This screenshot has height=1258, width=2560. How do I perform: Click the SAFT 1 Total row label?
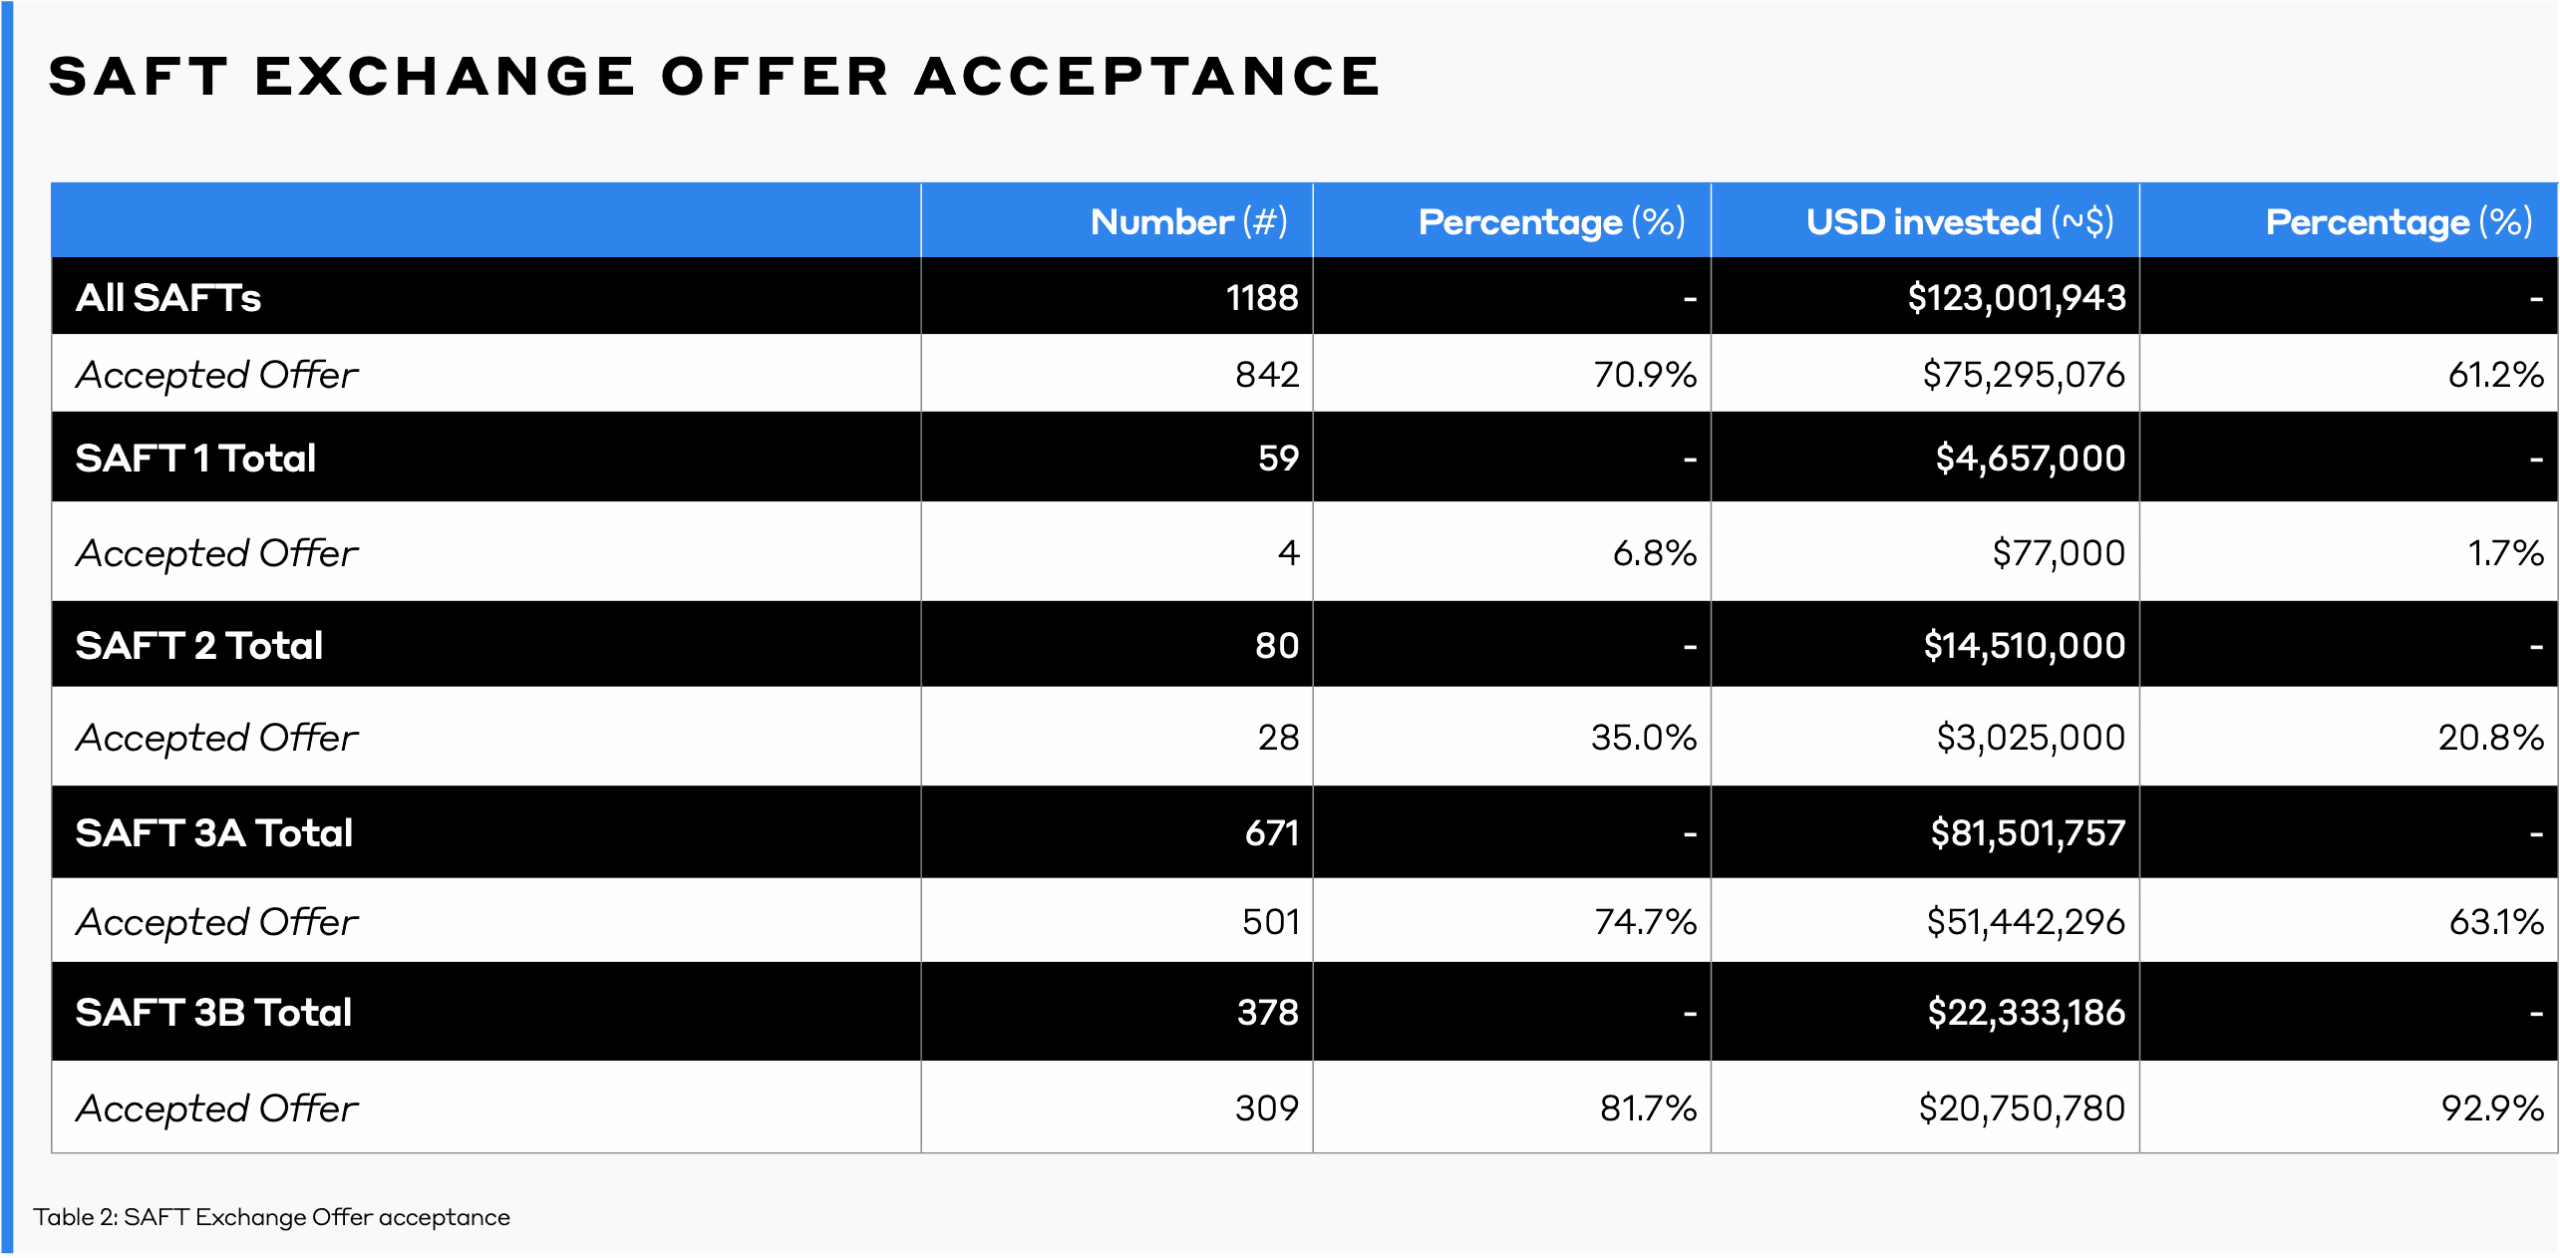click(x=196, y=459)
